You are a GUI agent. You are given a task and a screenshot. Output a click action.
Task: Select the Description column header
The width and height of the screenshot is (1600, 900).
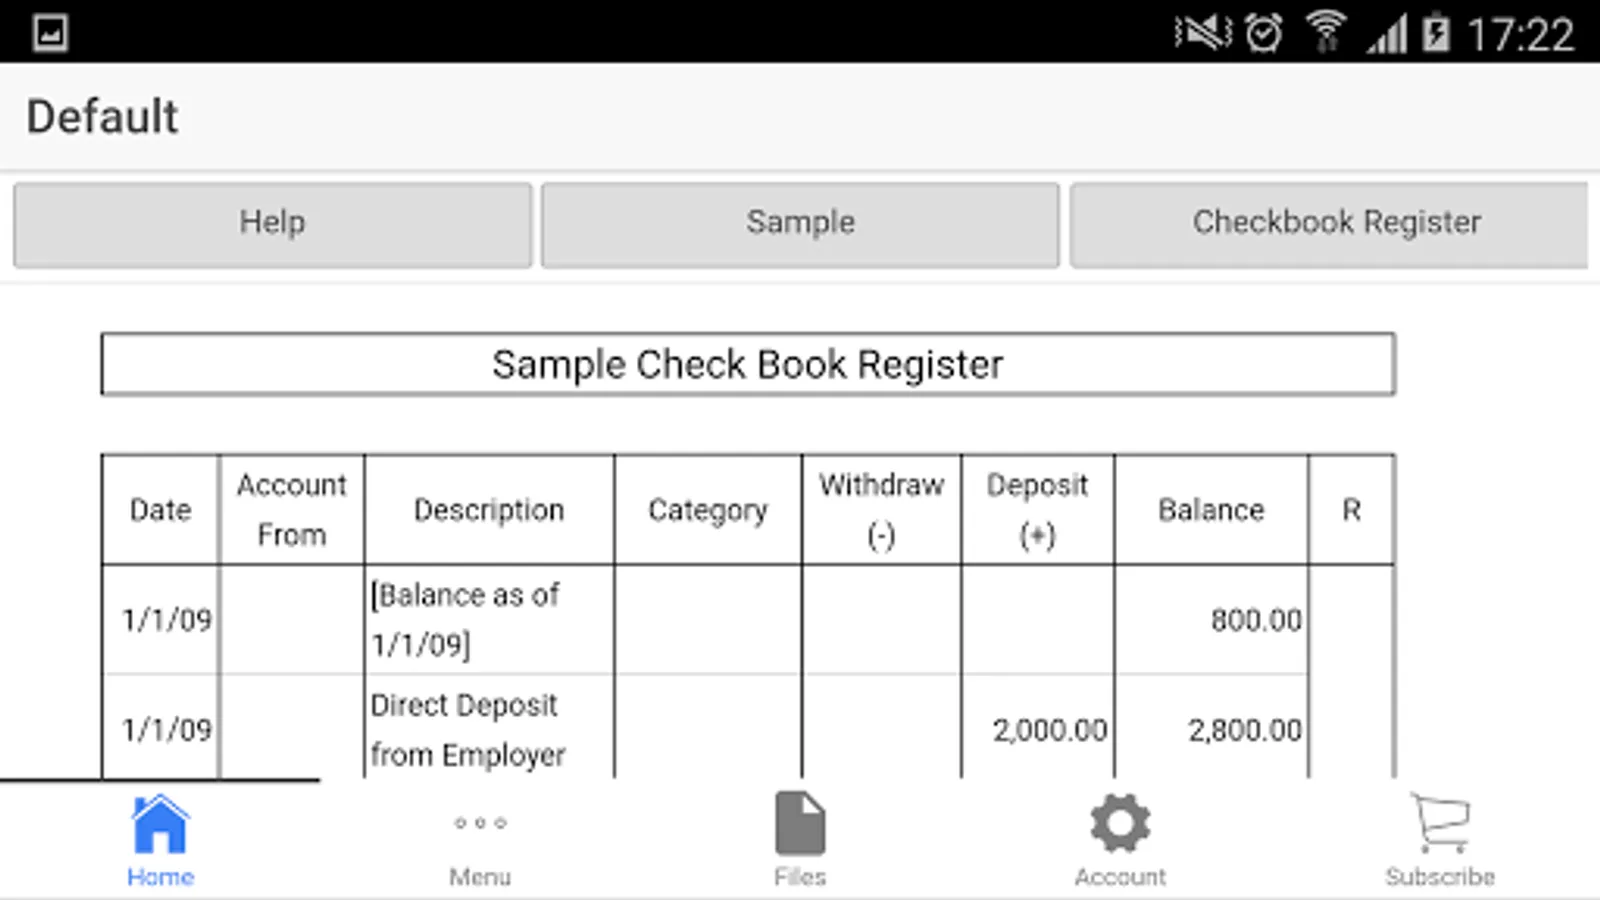pos(489,510)
